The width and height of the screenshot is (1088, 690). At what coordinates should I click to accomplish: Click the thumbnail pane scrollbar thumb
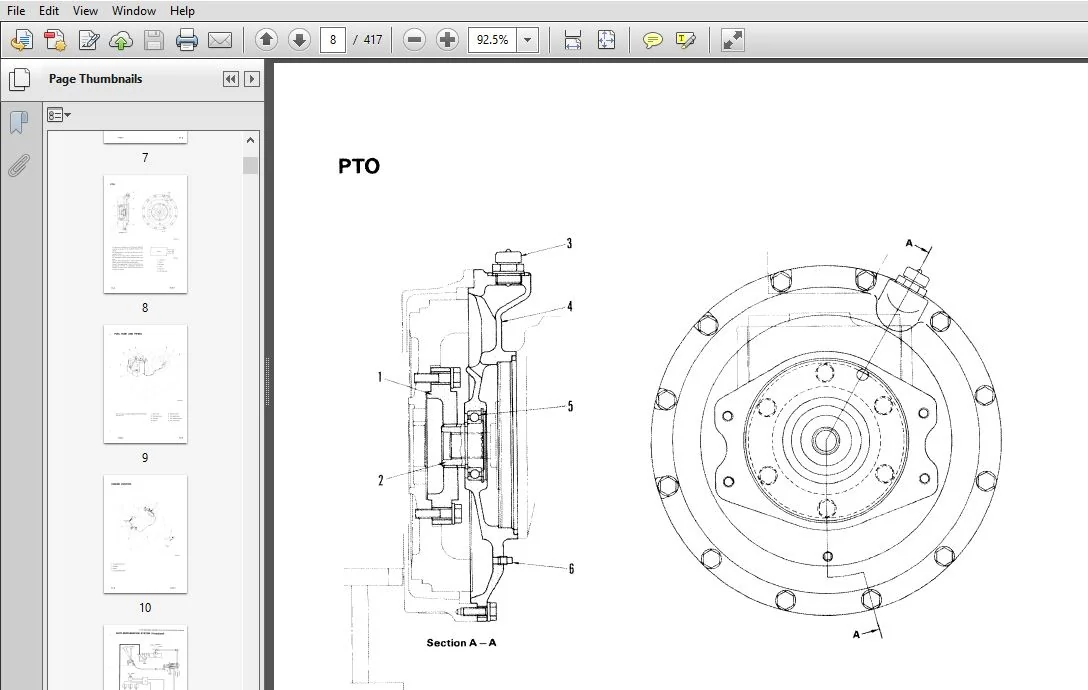[x=250, y=165]
